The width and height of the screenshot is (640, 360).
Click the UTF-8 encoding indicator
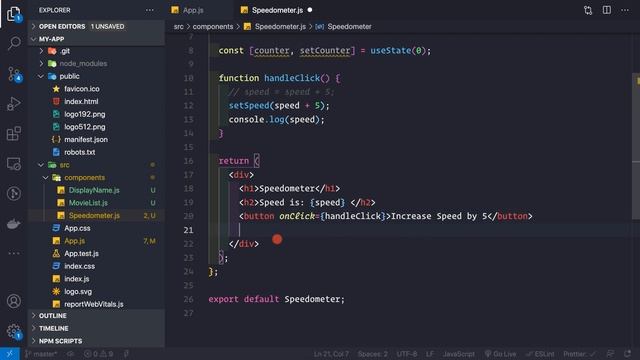(x=407, y=354)
